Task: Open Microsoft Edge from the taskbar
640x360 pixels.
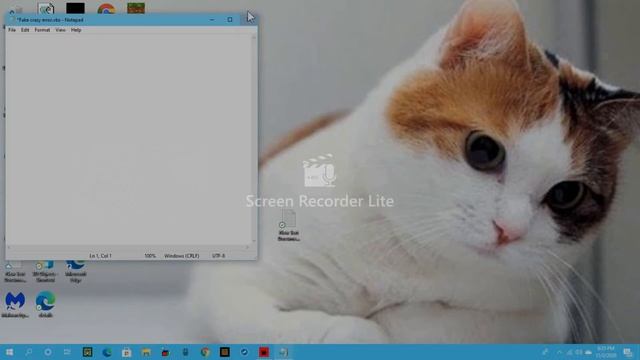Action: coord(107,352)
